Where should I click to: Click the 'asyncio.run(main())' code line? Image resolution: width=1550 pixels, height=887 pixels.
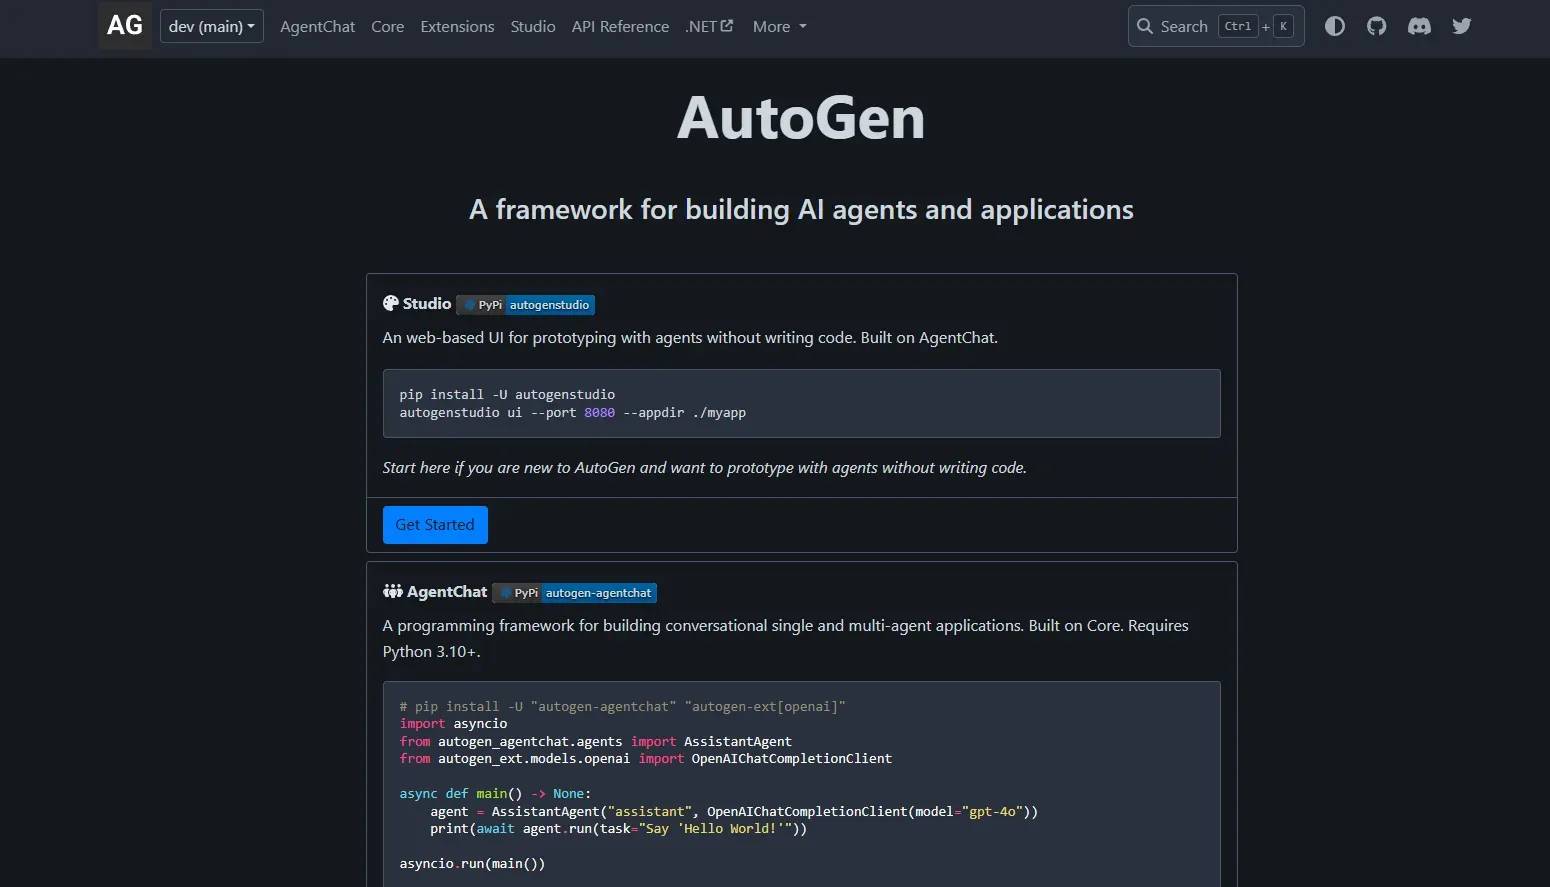472,864
